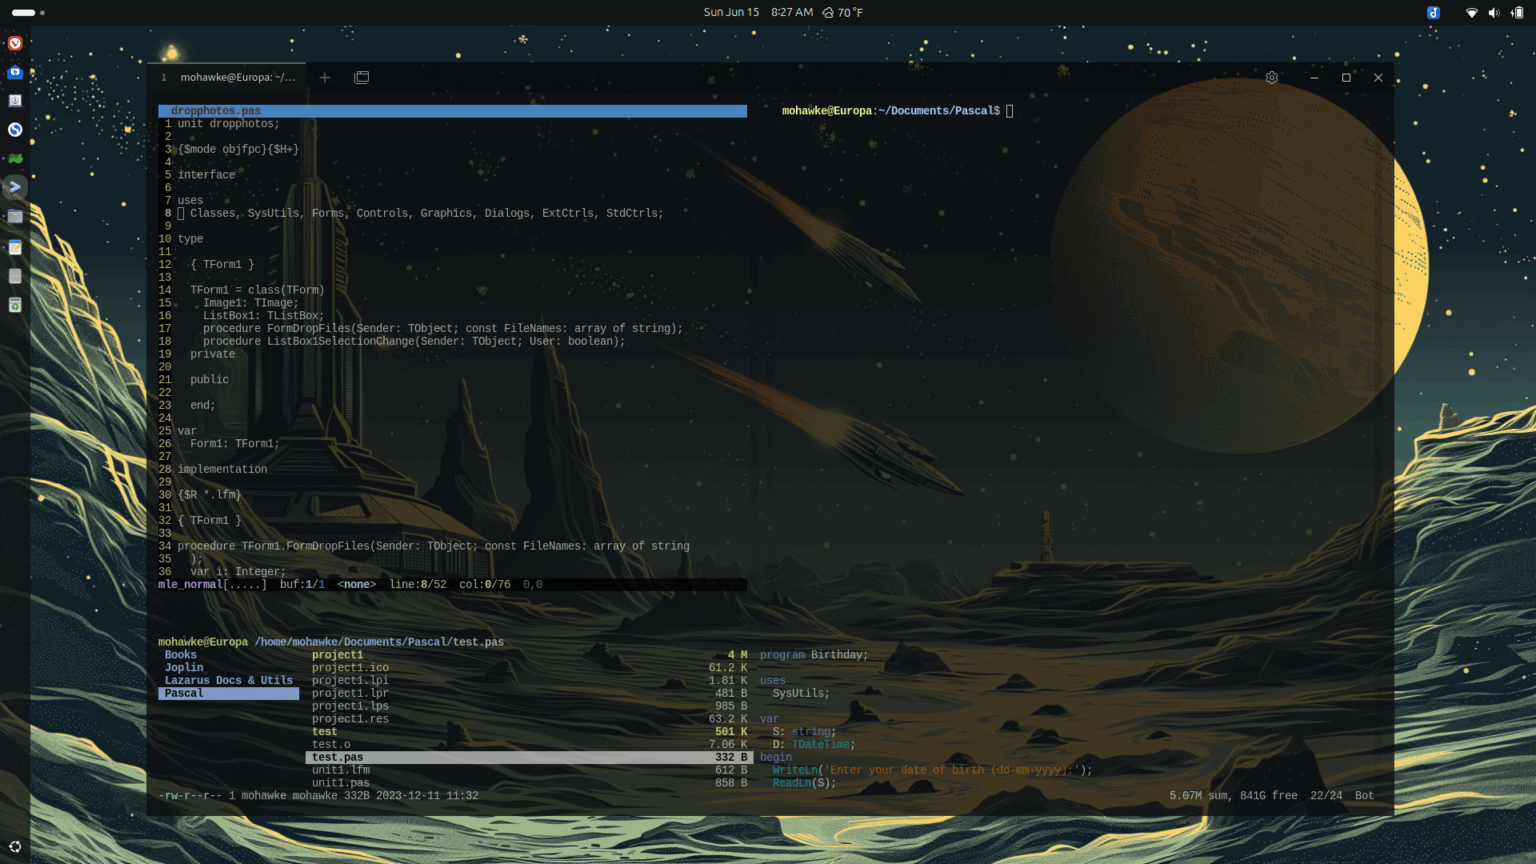
Task: Select the dropphotos.pas tab in the editor
Action: (x=216, y=111)
